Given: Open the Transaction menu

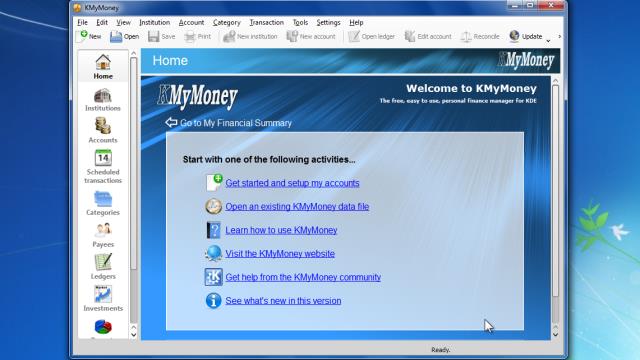Looking at the screenshot, I should [x=267, y=22].
